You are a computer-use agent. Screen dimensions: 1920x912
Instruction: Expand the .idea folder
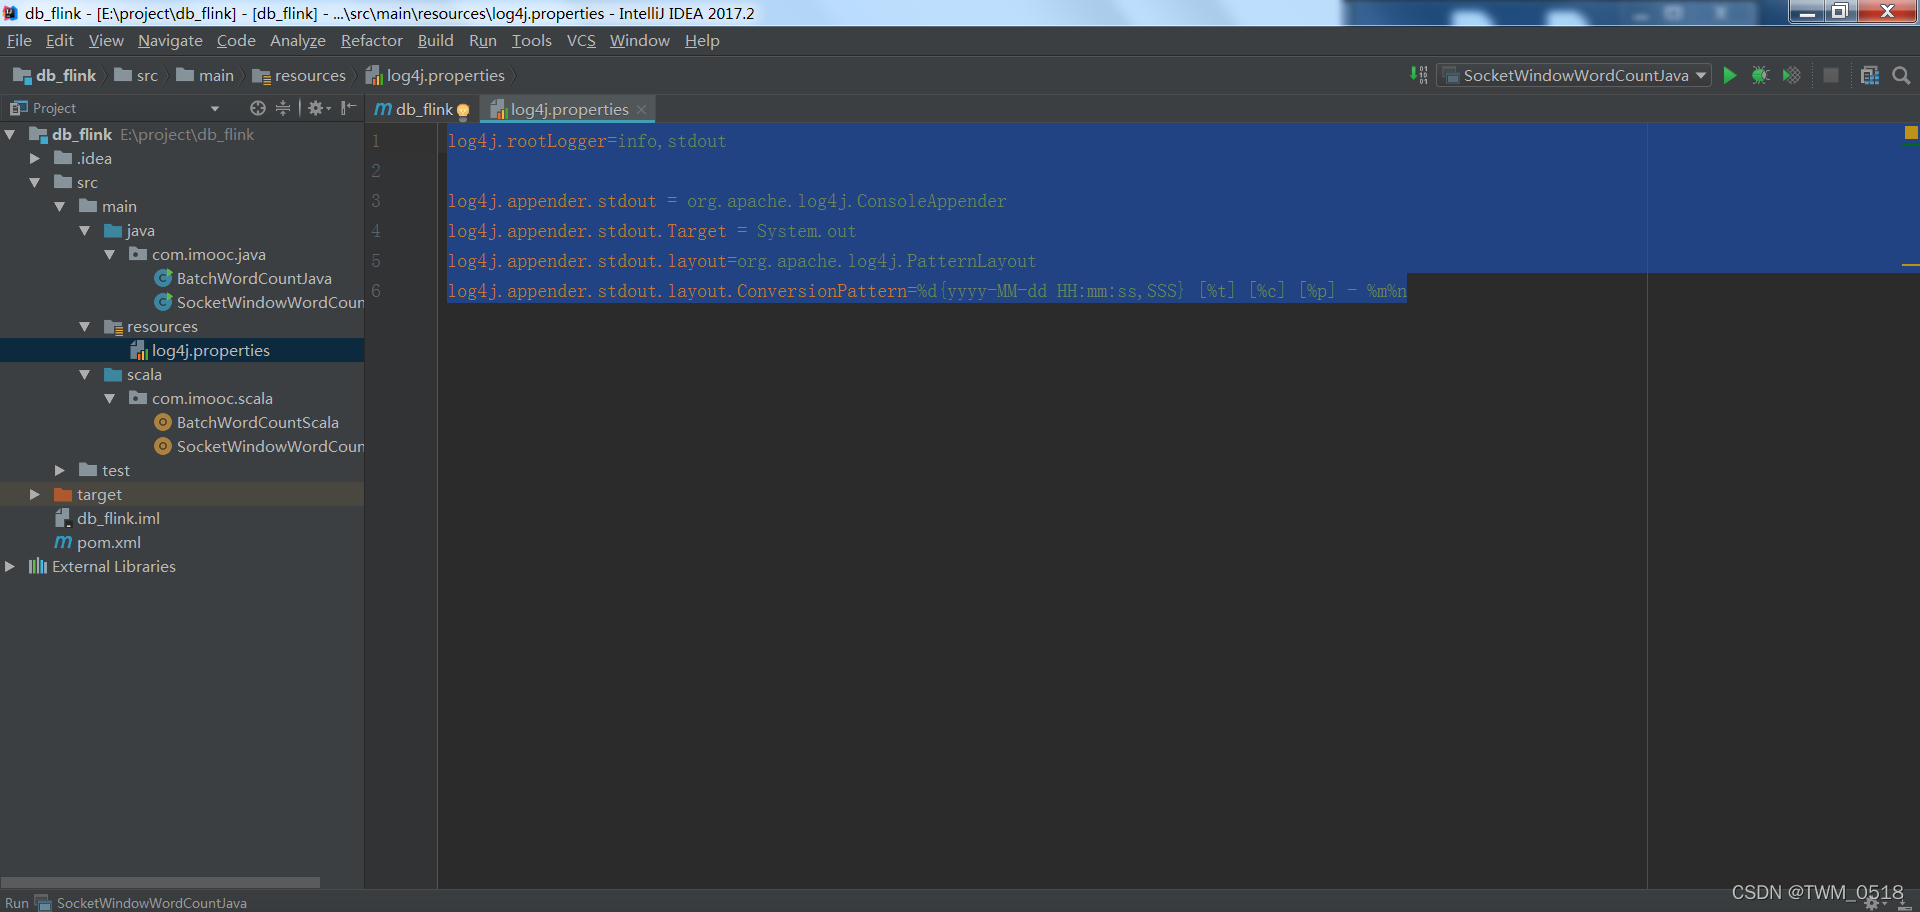(x=35, y=158)
